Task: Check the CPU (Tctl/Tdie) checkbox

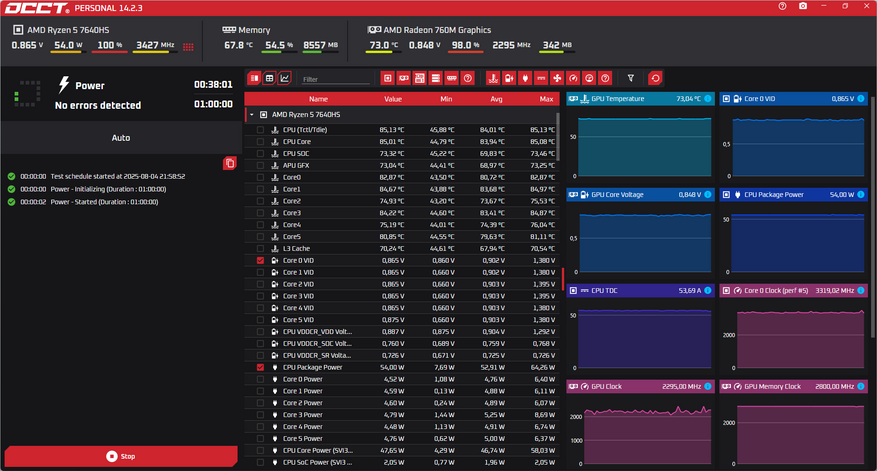Action: 260,130
